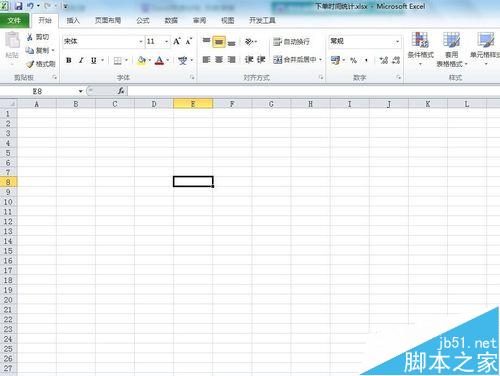Image resolution: width=500 pixels, height=376 pixels.
Task: Toggle italic formatting
Action: pyautogui.click(x=81, y=60)
